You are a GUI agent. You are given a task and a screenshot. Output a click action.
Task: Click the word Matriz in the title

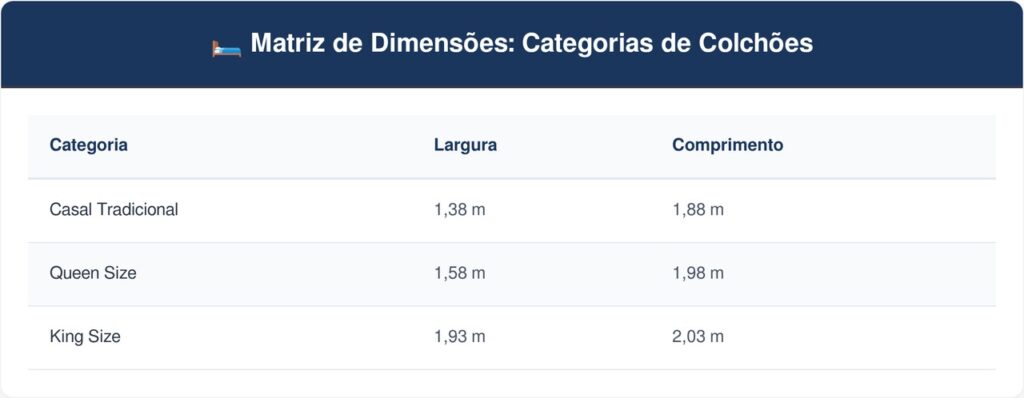tap(288, 43)
